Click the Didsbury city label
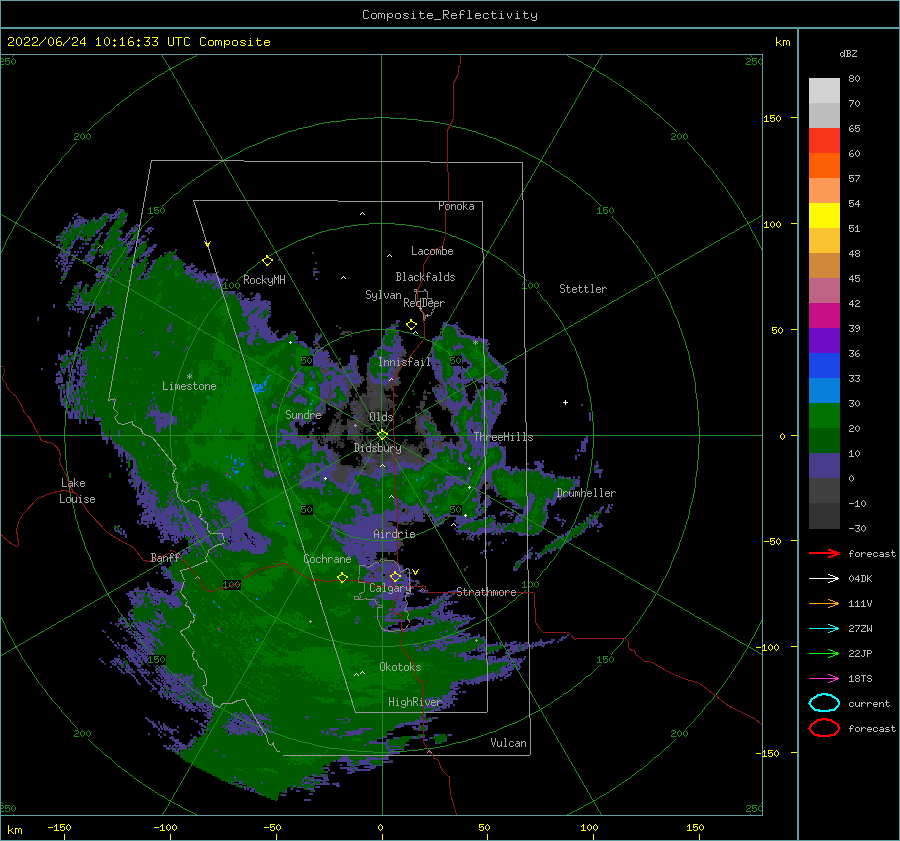Image resolution: width=900 pixels, height=841 pixels. [x=378, y=448]
